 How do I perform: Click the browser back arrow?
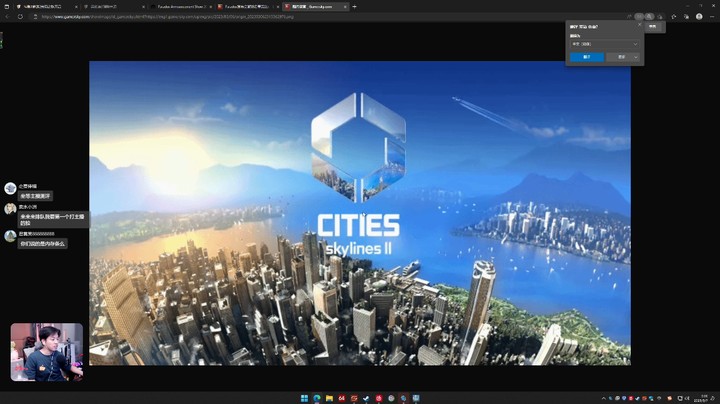(7, 17)
